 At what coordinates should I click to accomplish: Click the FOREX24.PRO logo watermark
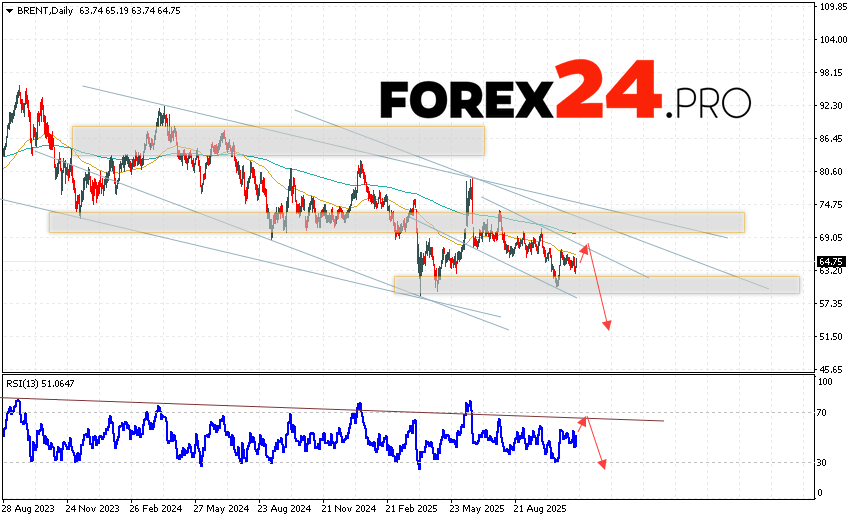pyautogui.click(x=565, y=97)
